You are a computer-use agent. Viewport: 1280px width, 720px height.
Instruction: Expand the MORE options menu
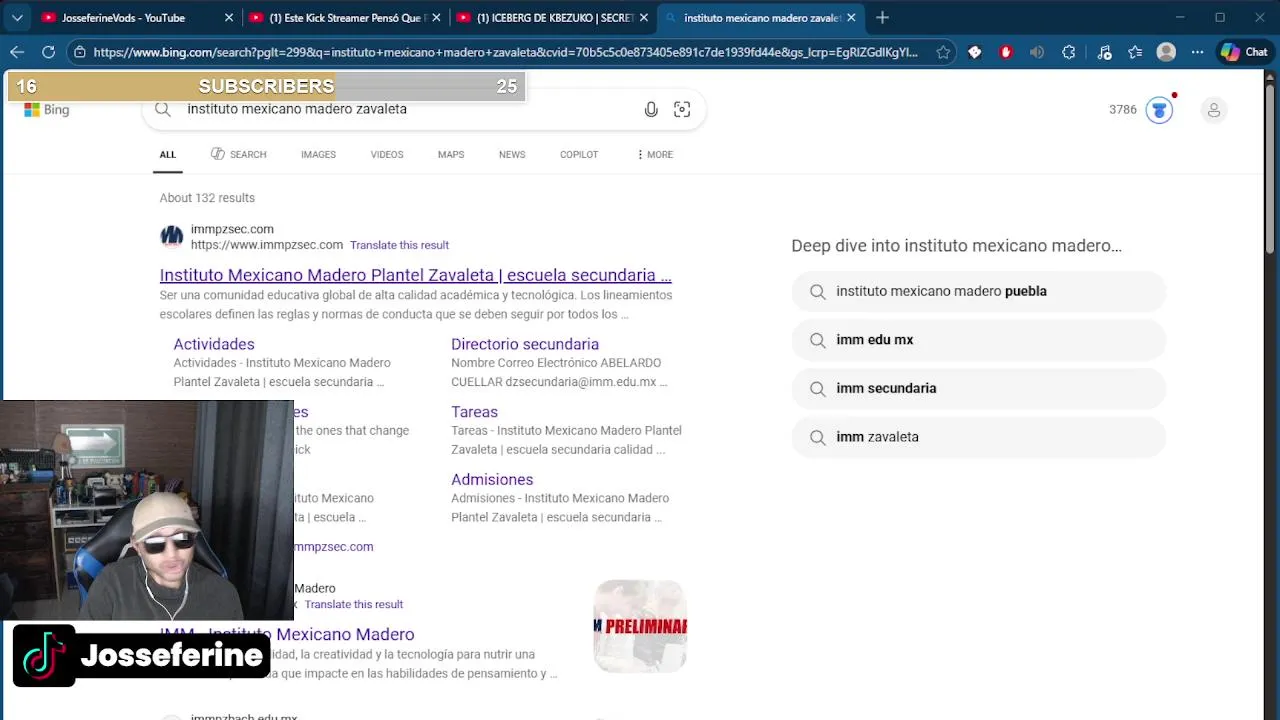coord(655,155)
